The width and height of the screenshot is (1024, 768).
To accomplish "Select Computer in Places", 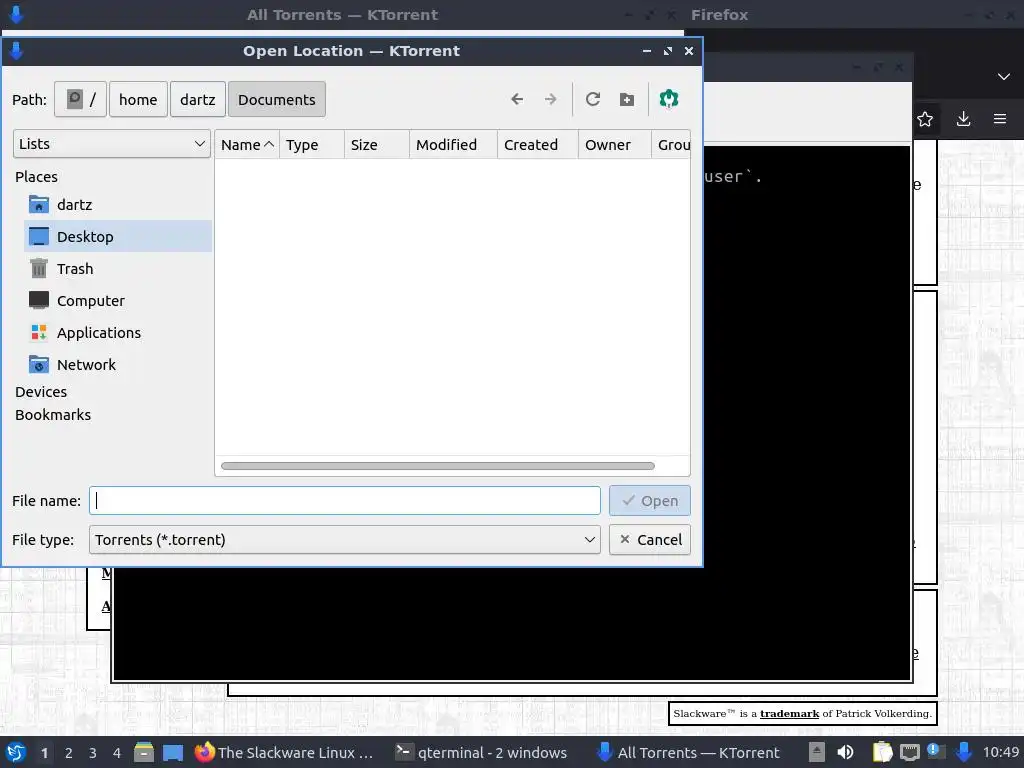I will coord(118,300).
